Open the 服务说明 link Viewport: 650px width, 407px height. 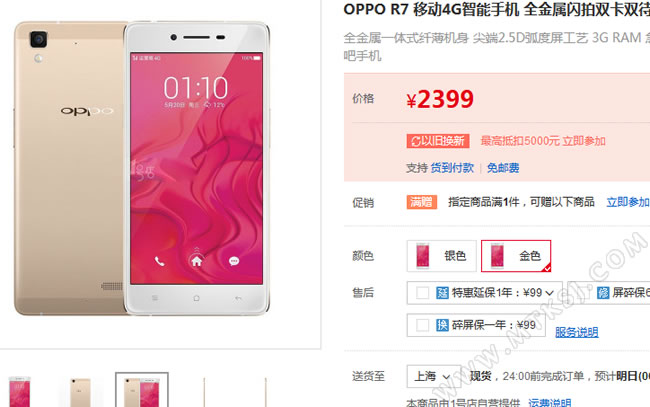[577, 332]
